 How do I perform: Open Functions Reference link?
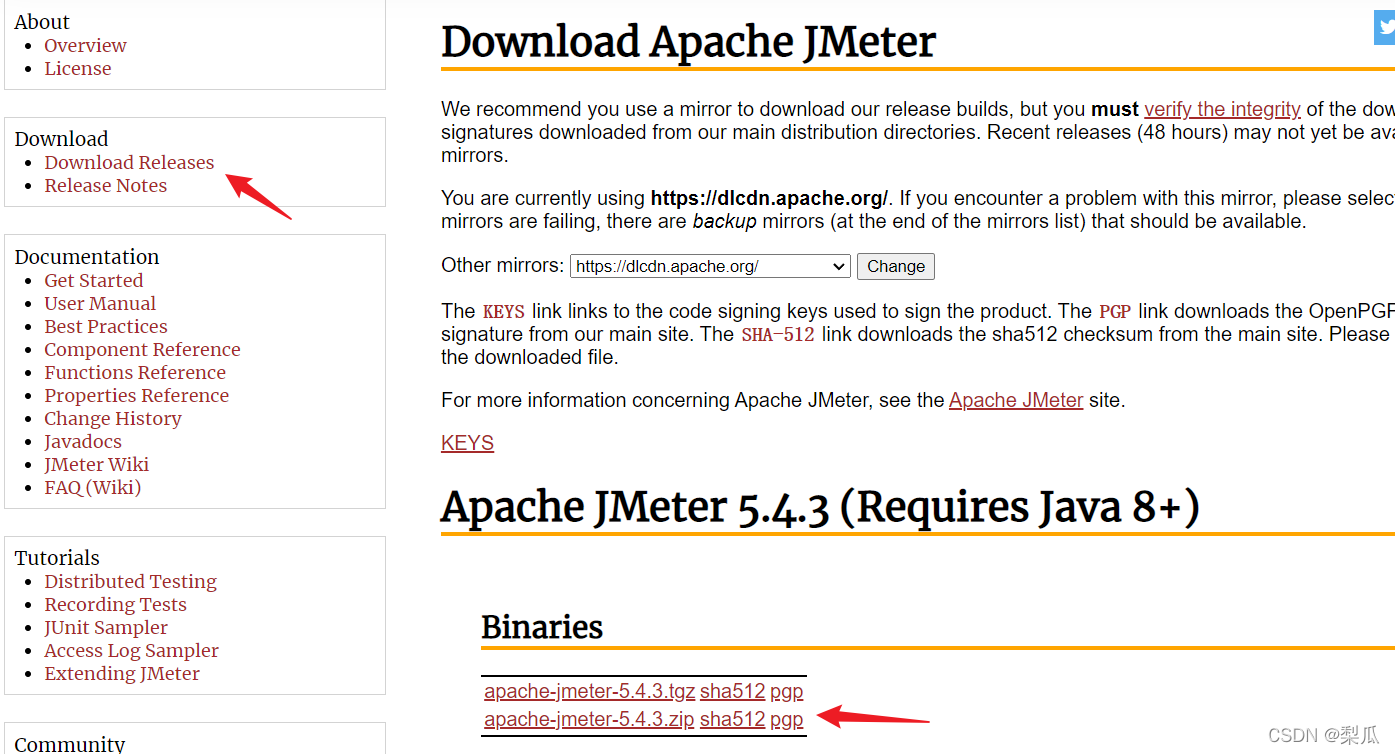click(135, 372)
